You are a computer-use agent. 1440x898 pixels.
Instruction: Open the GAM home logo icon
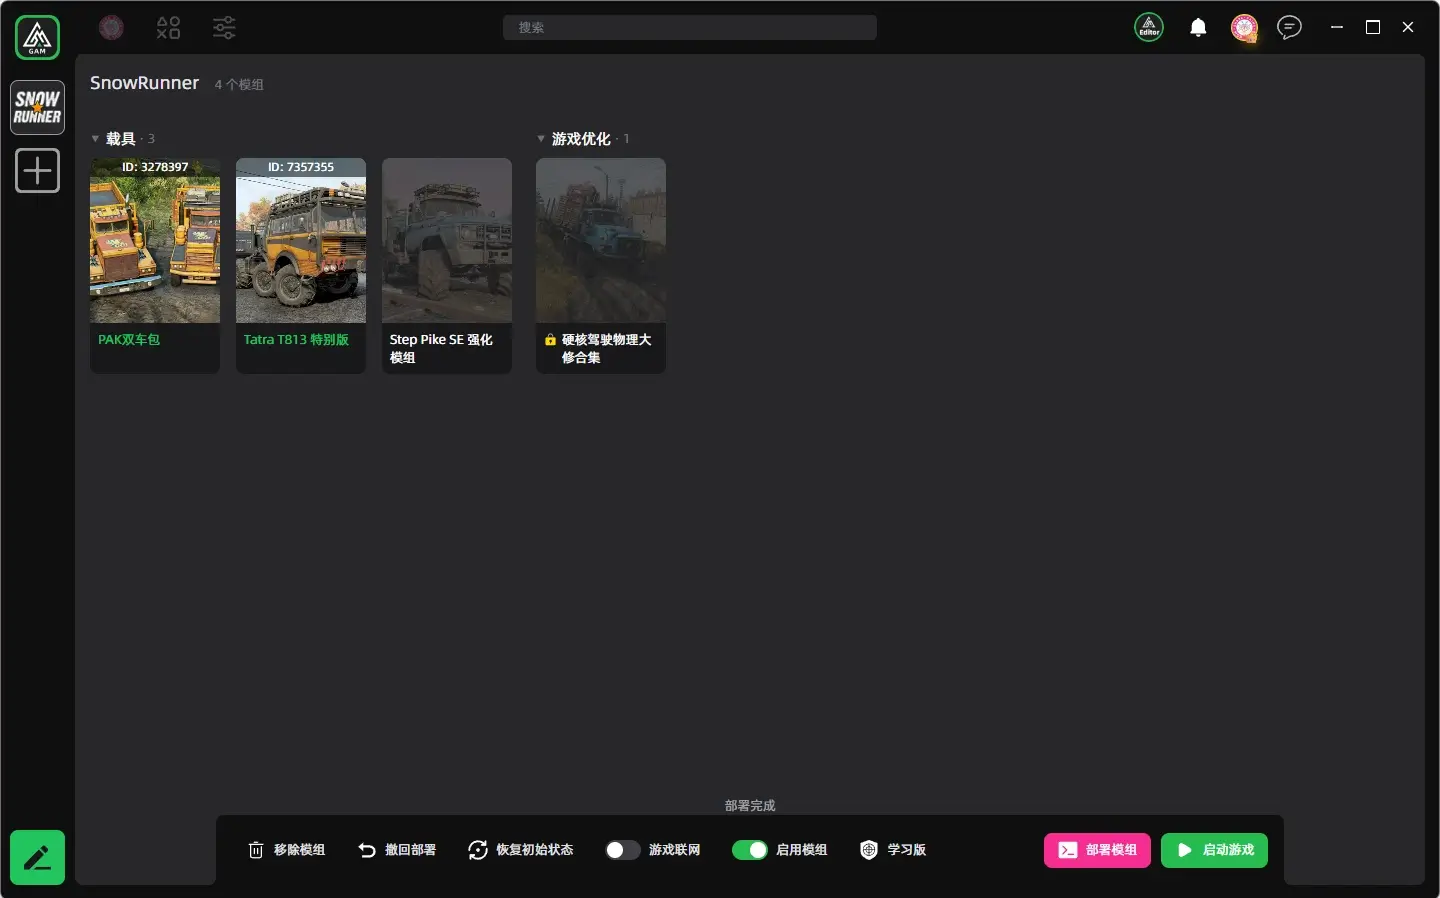[38, 38]
